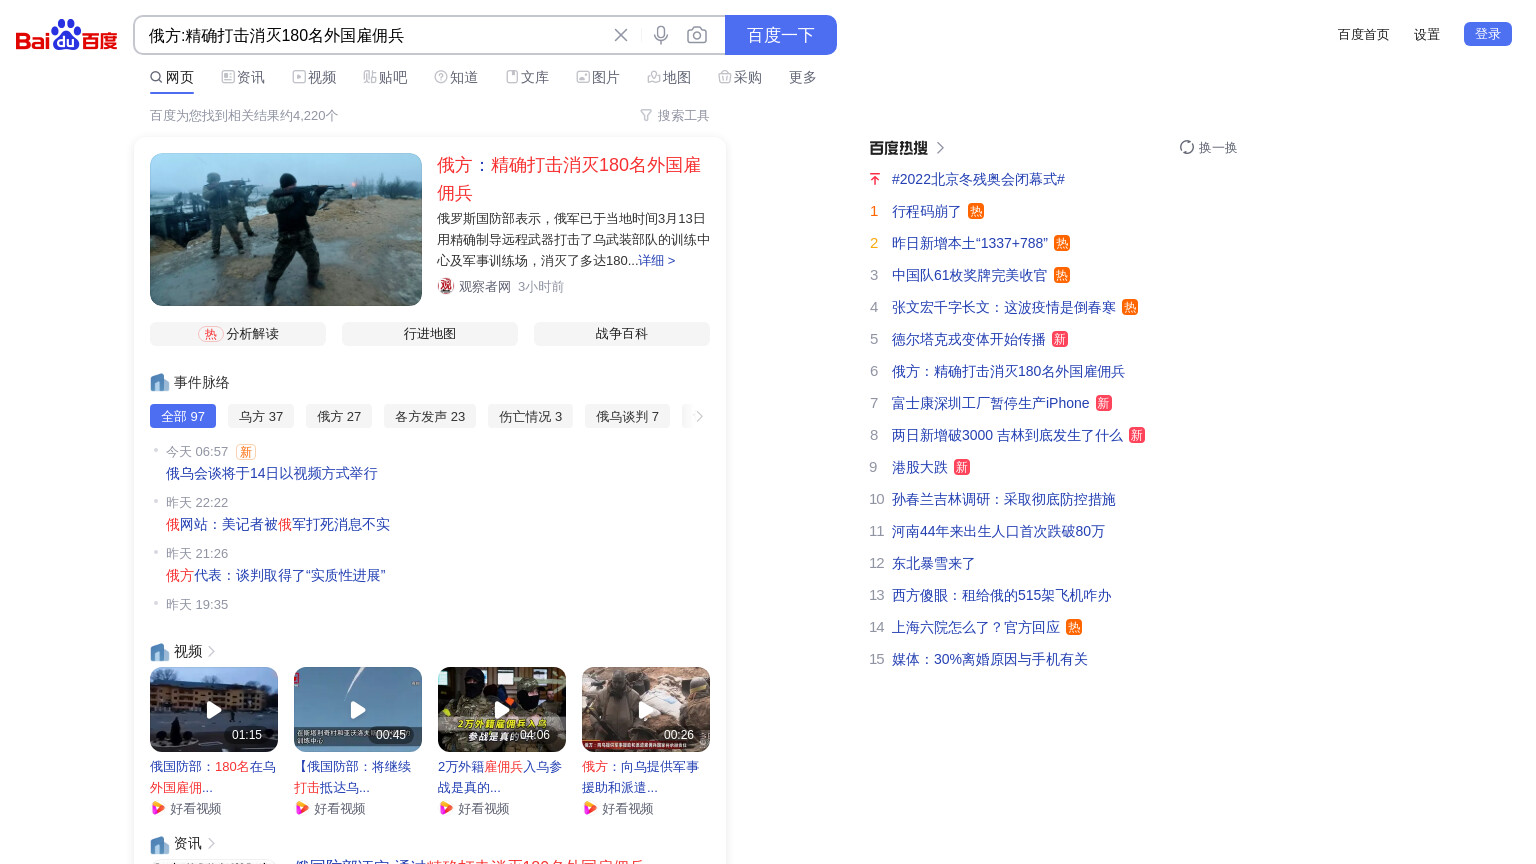
Task: Switch to the 地图 tab
Action: point(669,77)
